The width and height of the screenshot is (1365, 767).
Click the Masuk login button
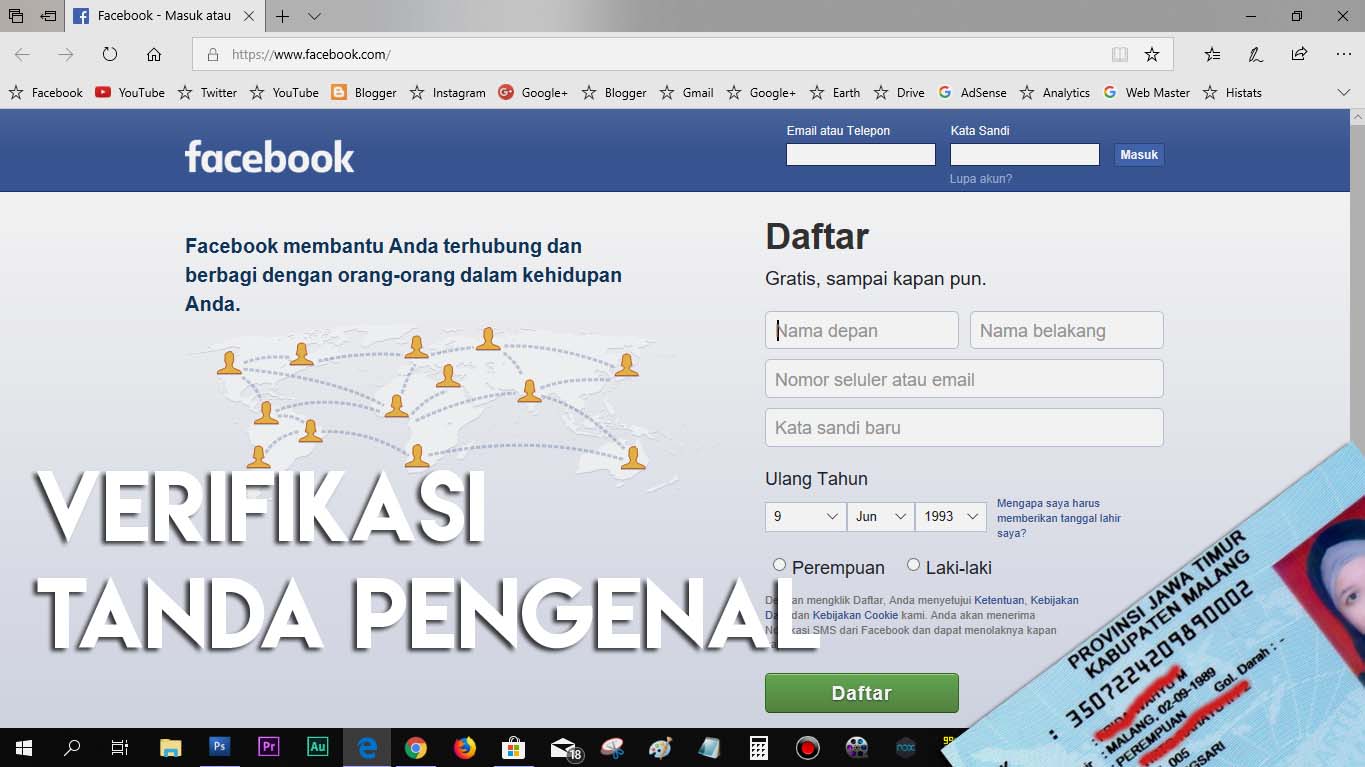(1139, 155)
